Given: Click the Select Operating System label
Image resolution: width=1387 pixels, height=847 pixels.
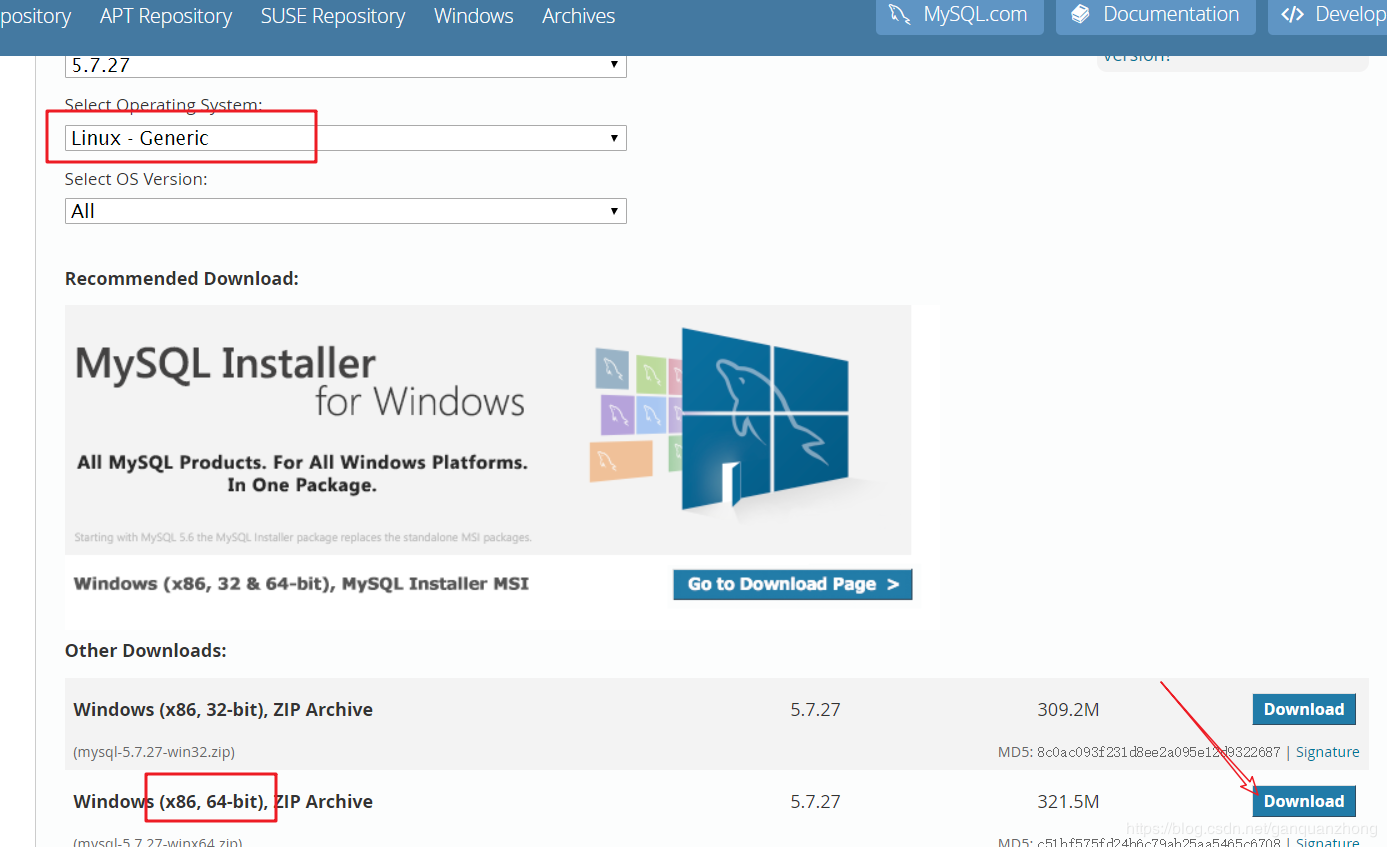Looking at the screenshot, I should tap(164, 105).
